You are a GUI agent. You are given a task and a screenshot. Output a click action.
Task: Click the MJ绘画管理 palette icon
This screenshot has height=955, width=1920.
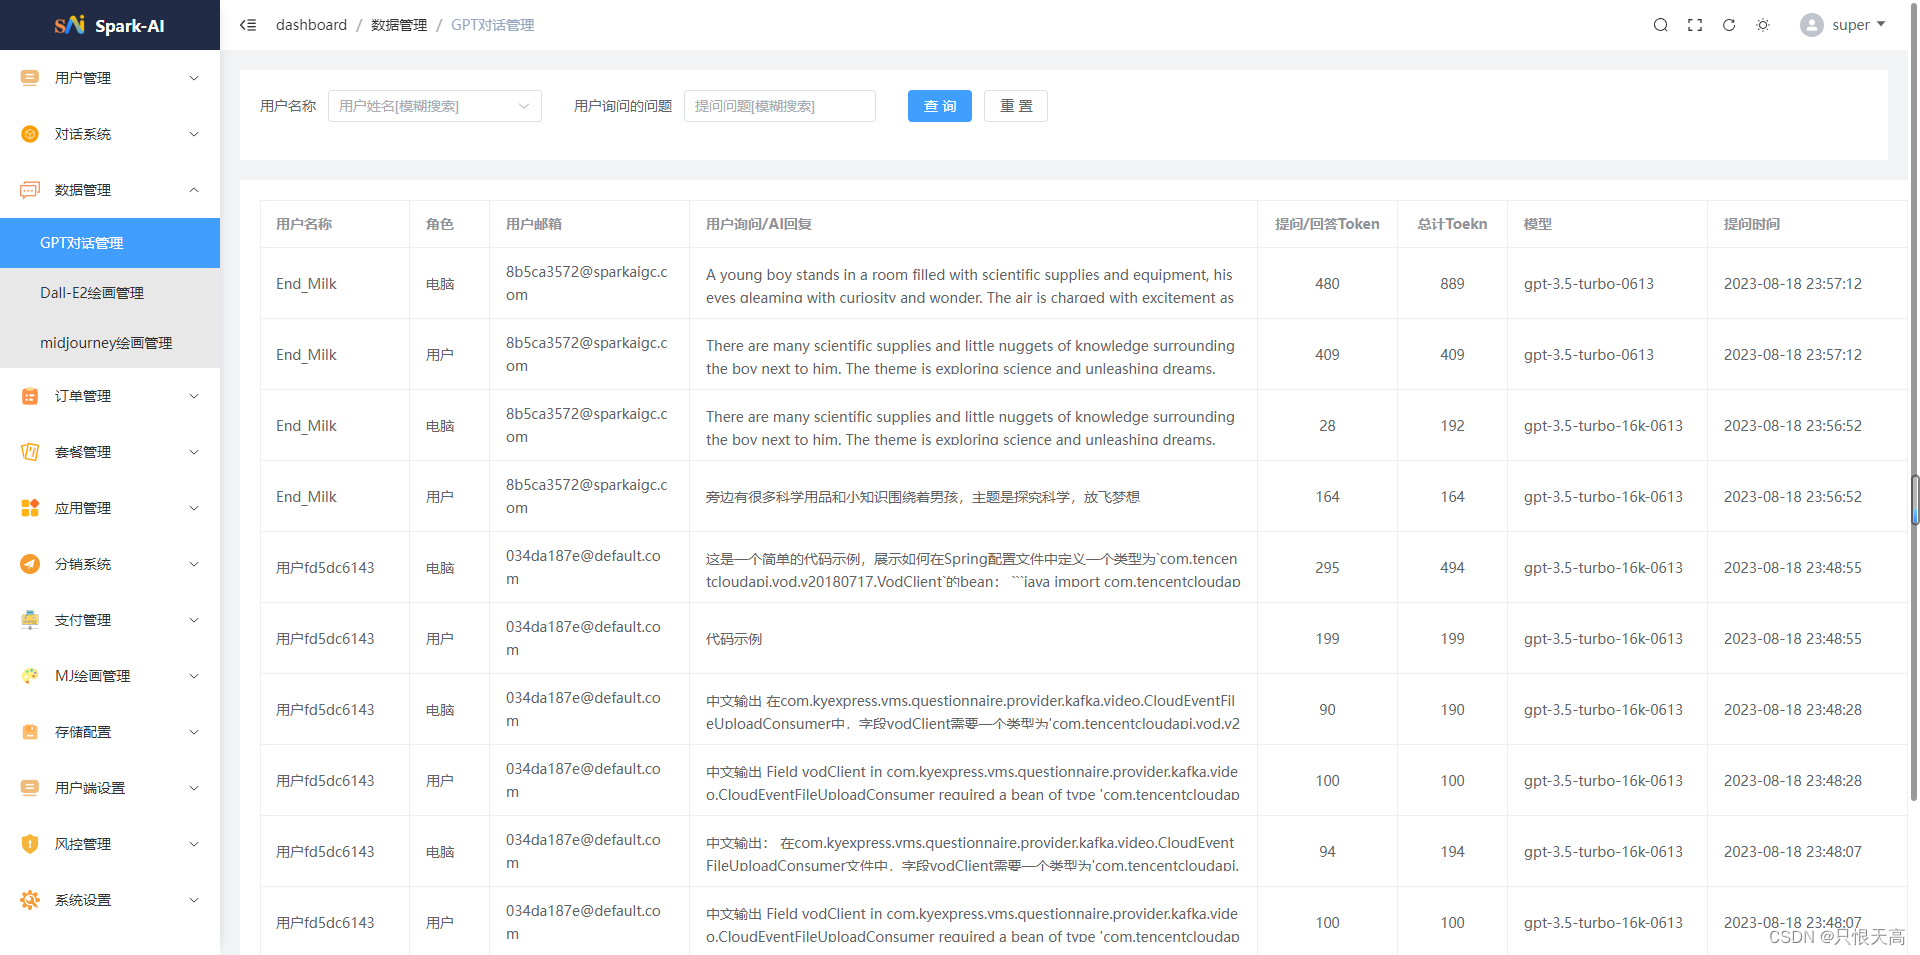[30, 676]
